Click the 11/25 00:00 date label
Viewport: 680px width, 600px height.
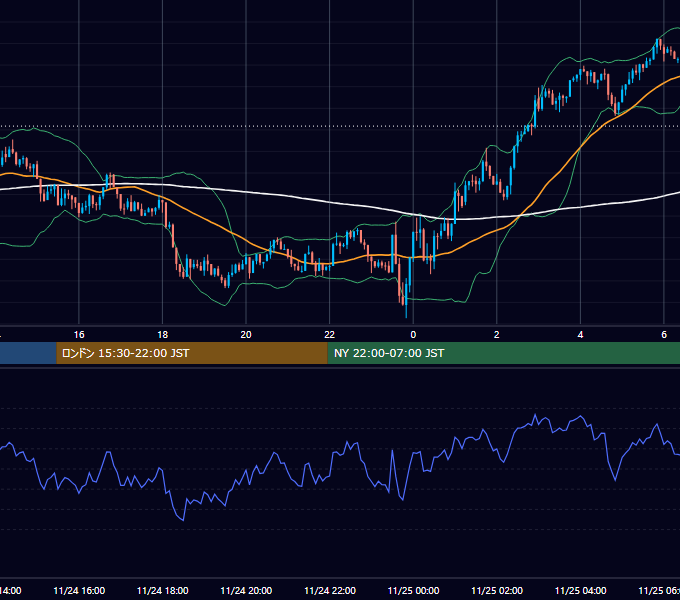click(413, 590)
